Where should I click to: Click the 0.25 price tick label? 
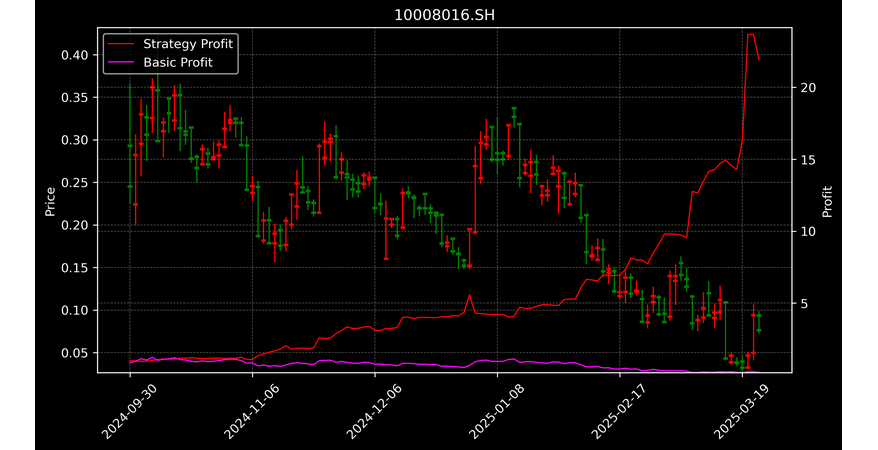click(x=75, y=182)
